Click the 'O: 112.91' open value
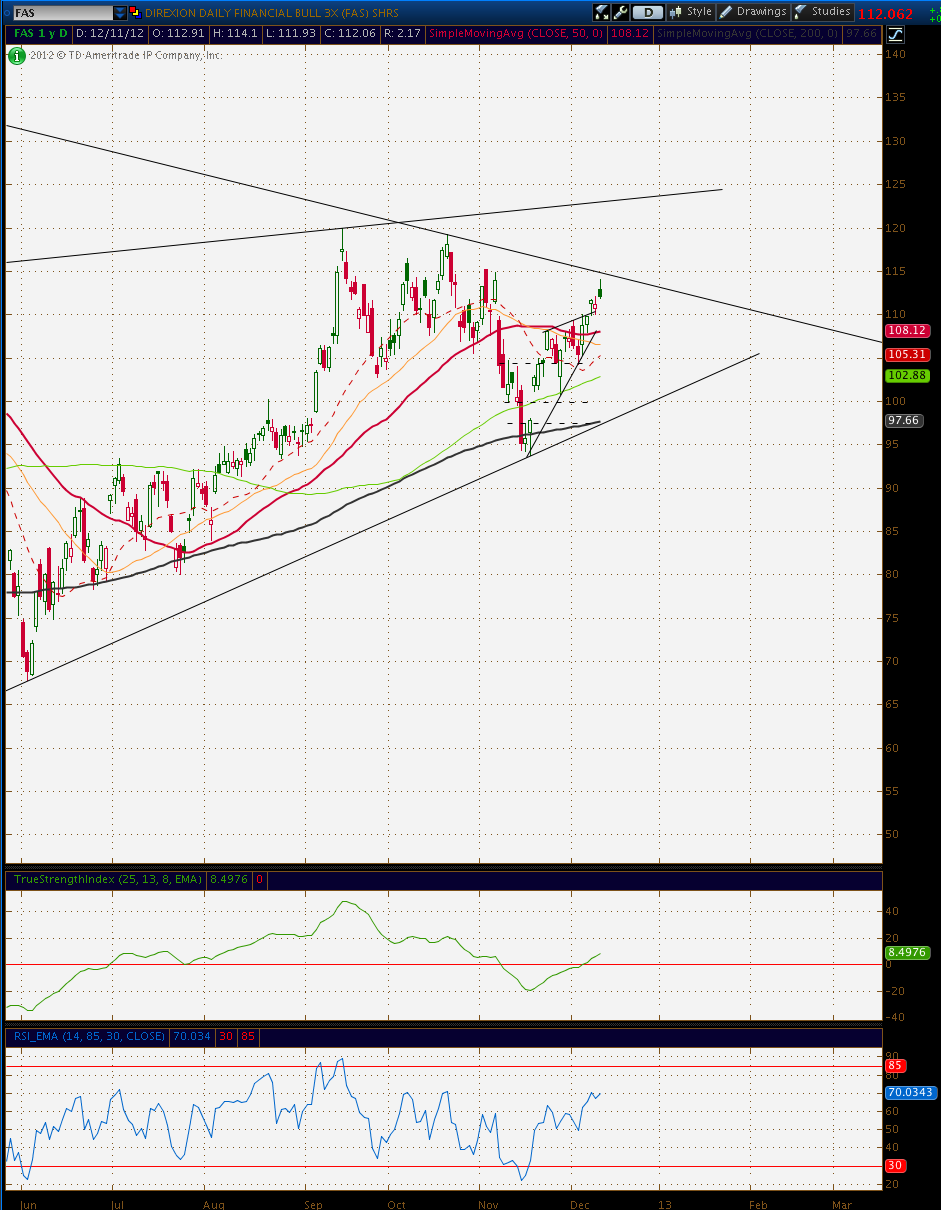 (x=178, y=34)
